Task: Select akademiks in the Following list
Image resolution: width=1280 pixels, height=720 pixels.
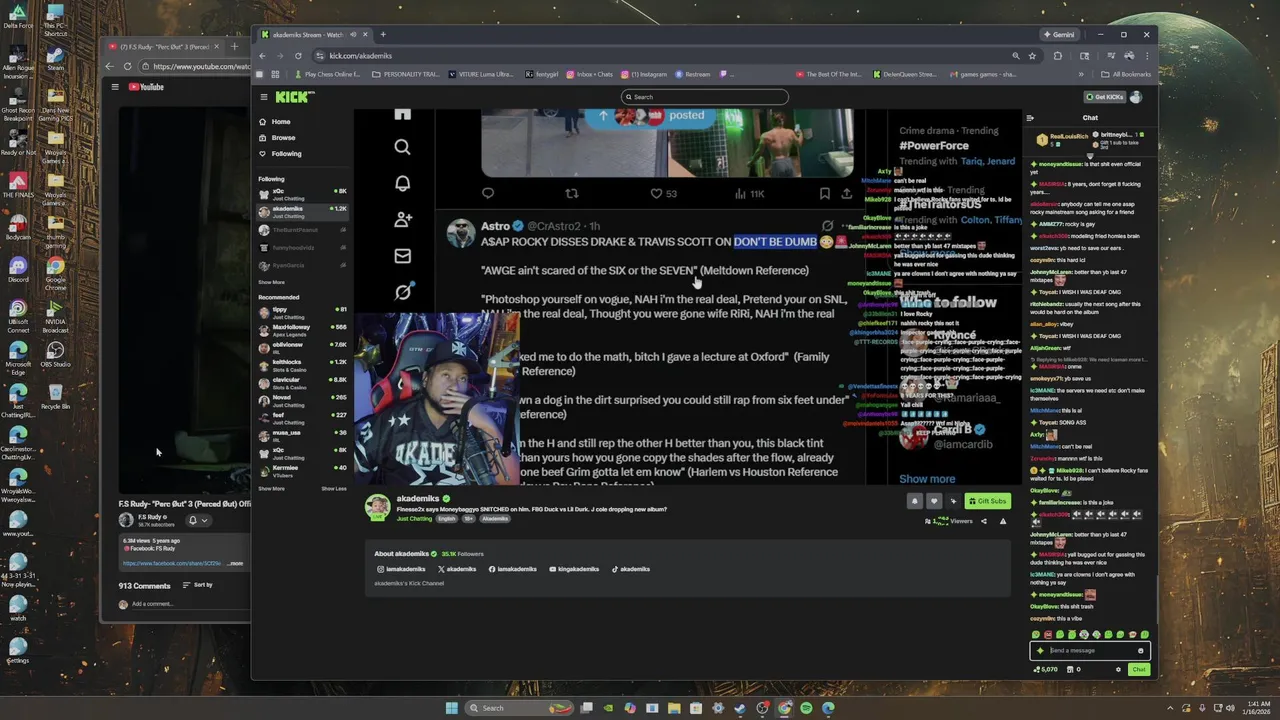Action: point(302,211)
